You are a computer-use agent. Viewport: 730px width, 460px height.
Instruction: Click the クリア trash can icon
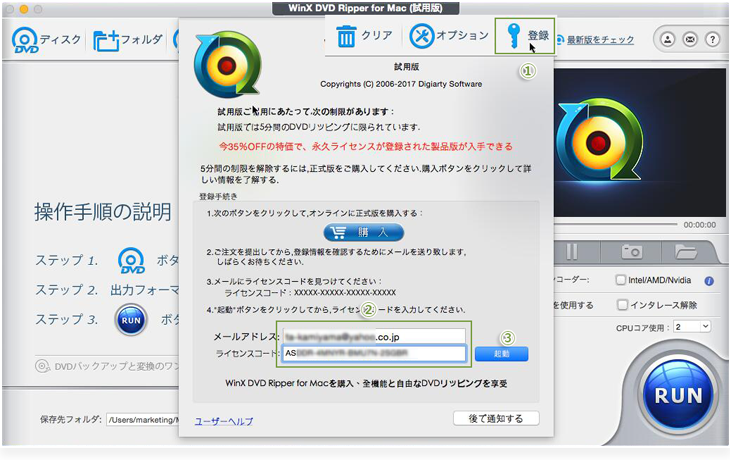click(x=347, y=35)
